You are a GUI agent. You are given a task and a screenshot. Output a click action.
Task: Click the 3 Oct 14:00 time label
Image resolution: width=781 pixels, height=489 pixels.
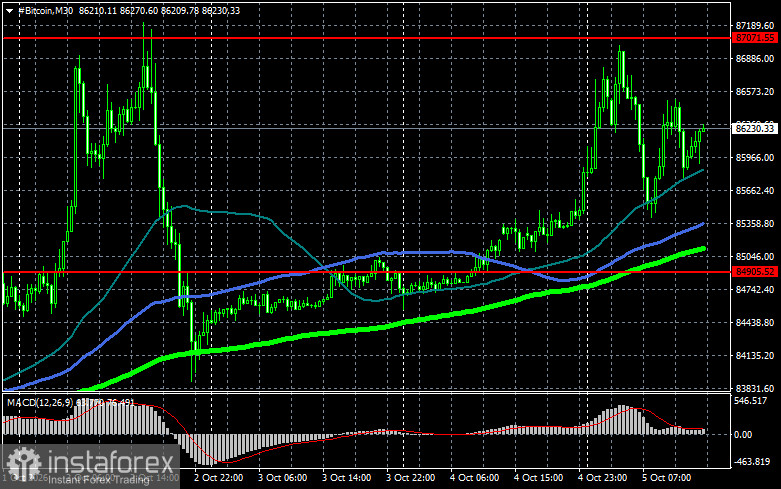pyautogui.click(x=346, y=478)
